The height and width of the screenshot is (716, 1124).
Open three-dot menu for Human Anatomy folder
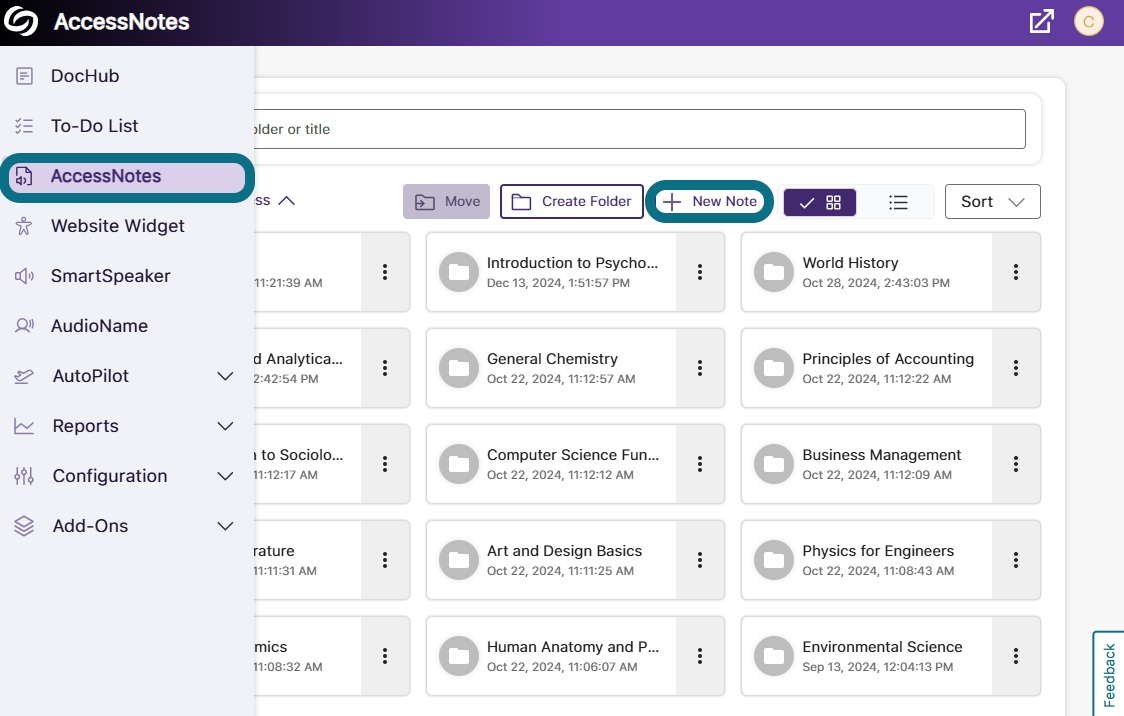pos(700,656)
